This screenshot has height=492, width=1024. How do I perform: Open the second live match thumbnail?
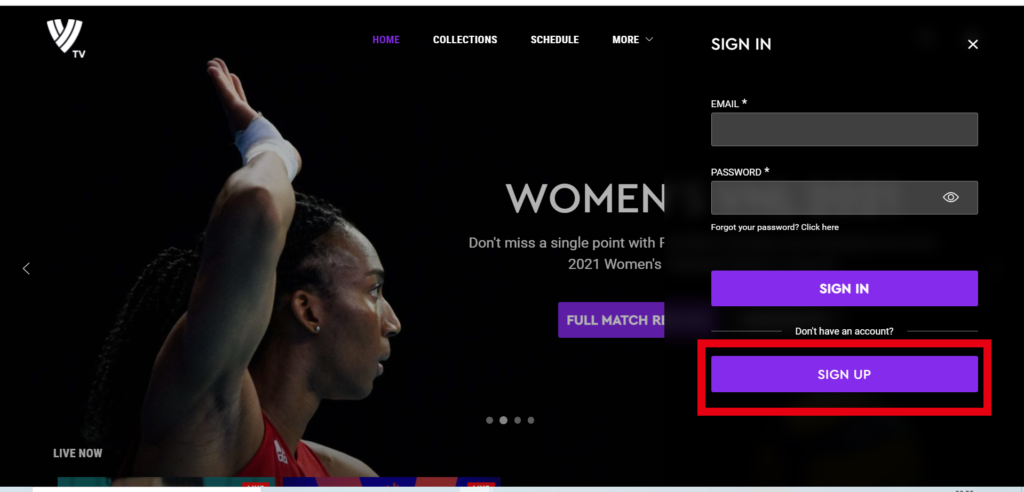click(x=392, y=482)
